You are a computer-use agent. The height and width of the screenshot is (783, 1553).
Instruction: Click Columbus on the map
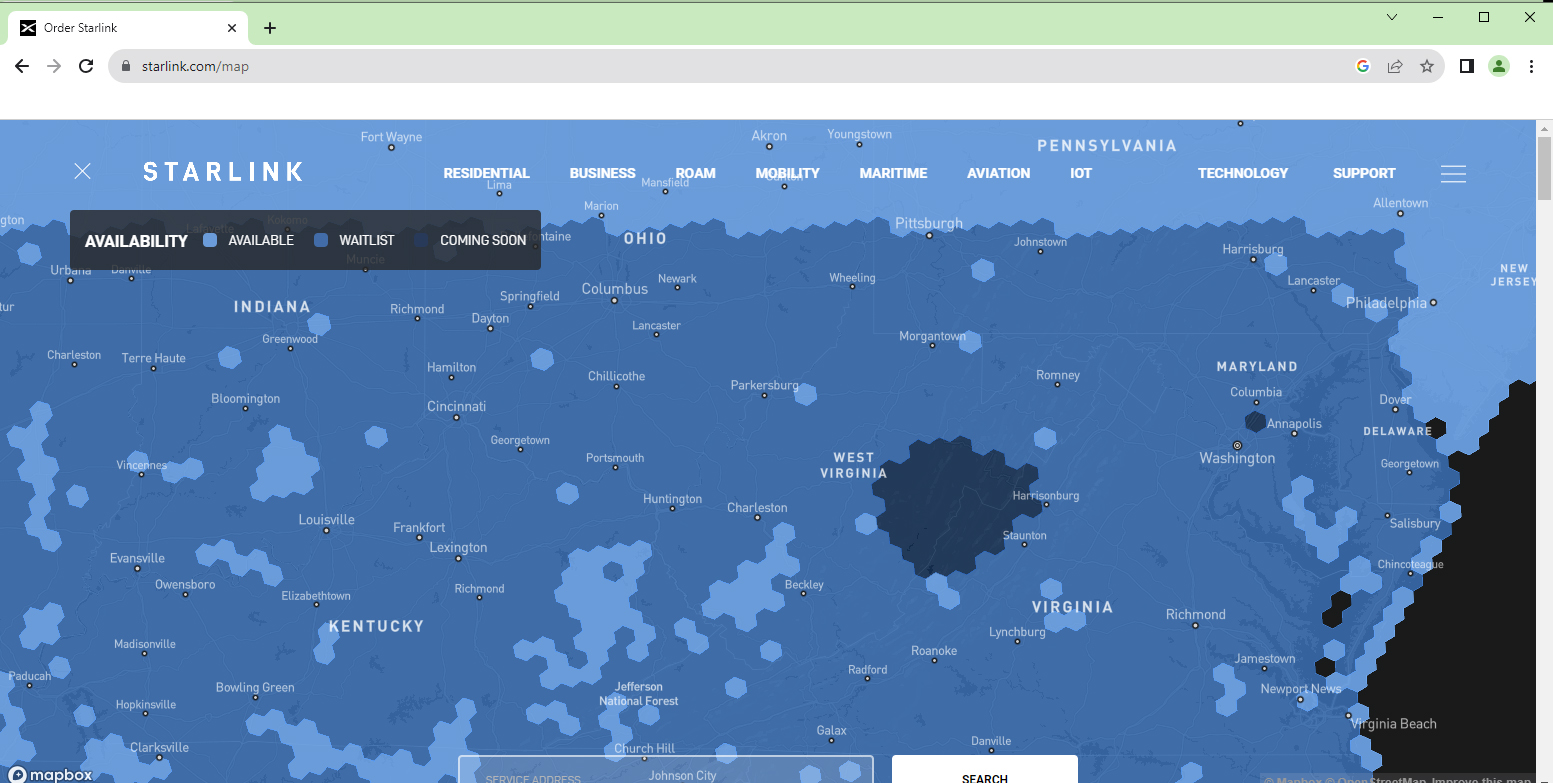615,288
